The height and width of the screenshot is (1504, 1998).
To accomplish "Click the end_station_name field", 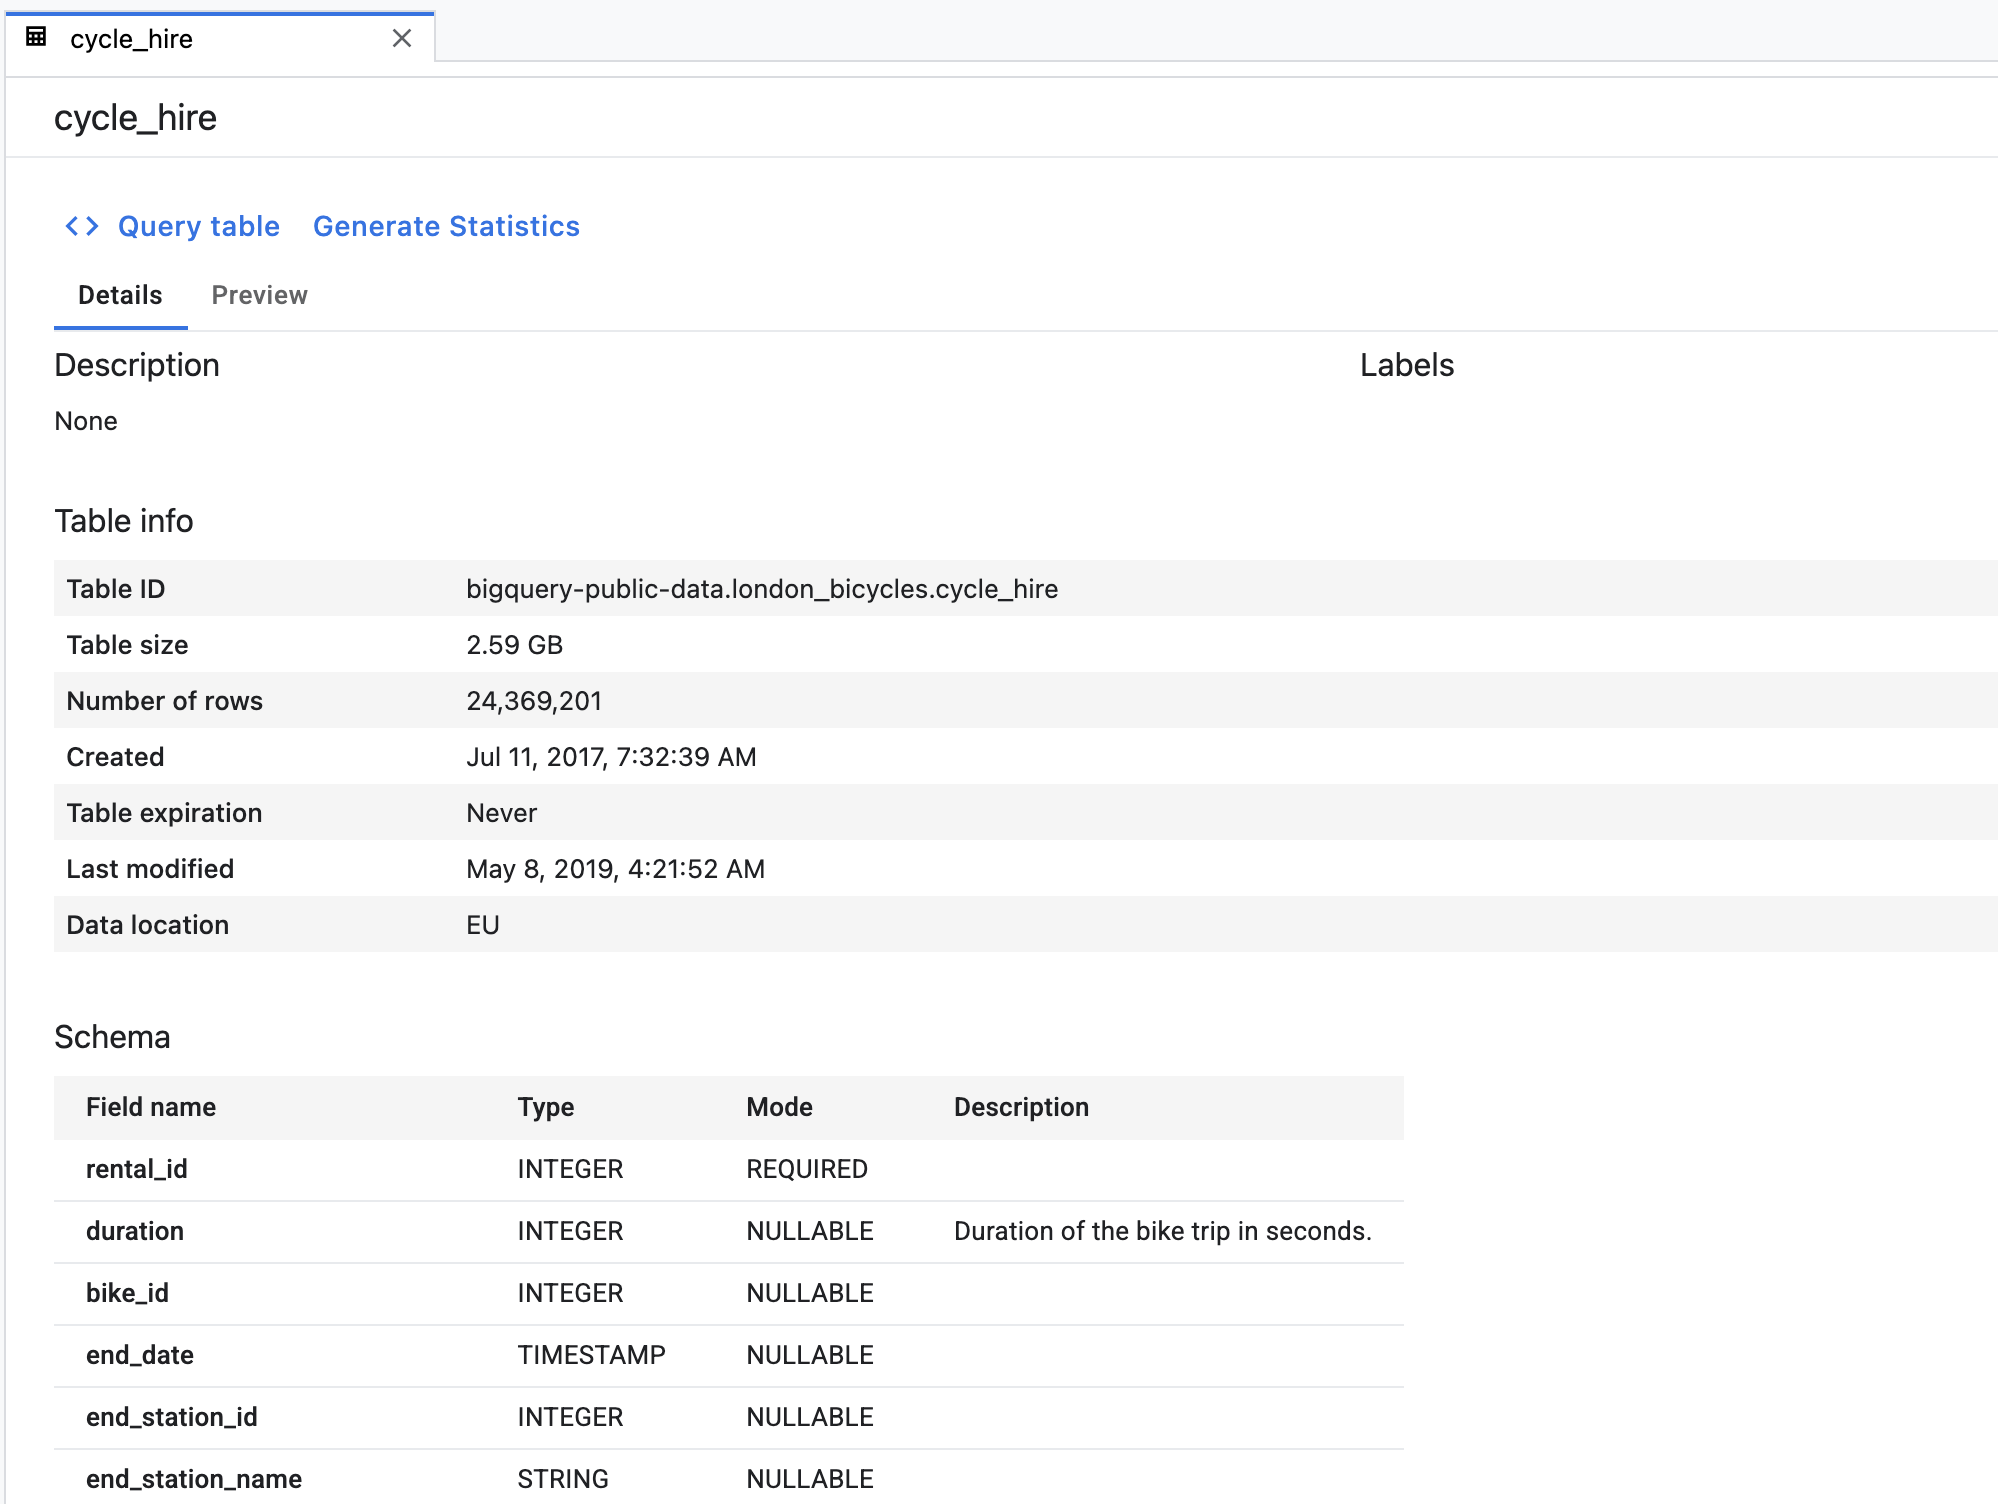I will pyautogui.click(x=194, y=1479).
